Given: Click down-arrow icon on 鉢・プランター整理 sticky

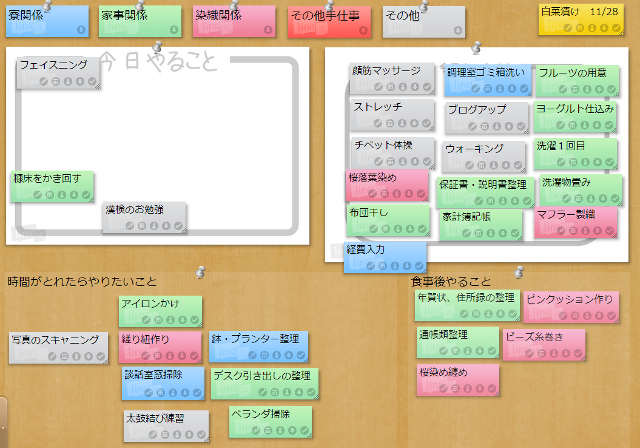Looking at the screenshot, I should [x=289, y=355].
